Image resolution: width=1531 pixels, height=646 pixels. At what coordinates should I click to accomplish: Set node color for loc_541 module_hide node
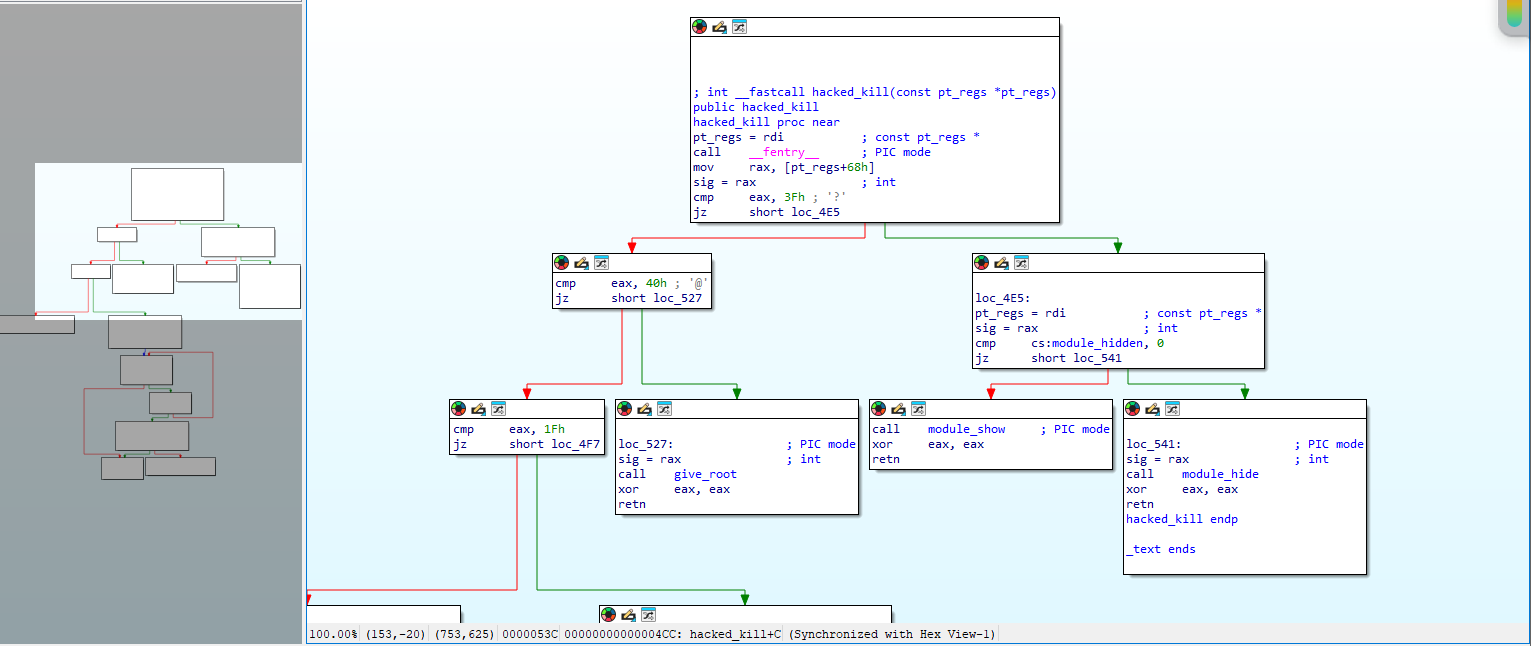tap(1133, 408)
